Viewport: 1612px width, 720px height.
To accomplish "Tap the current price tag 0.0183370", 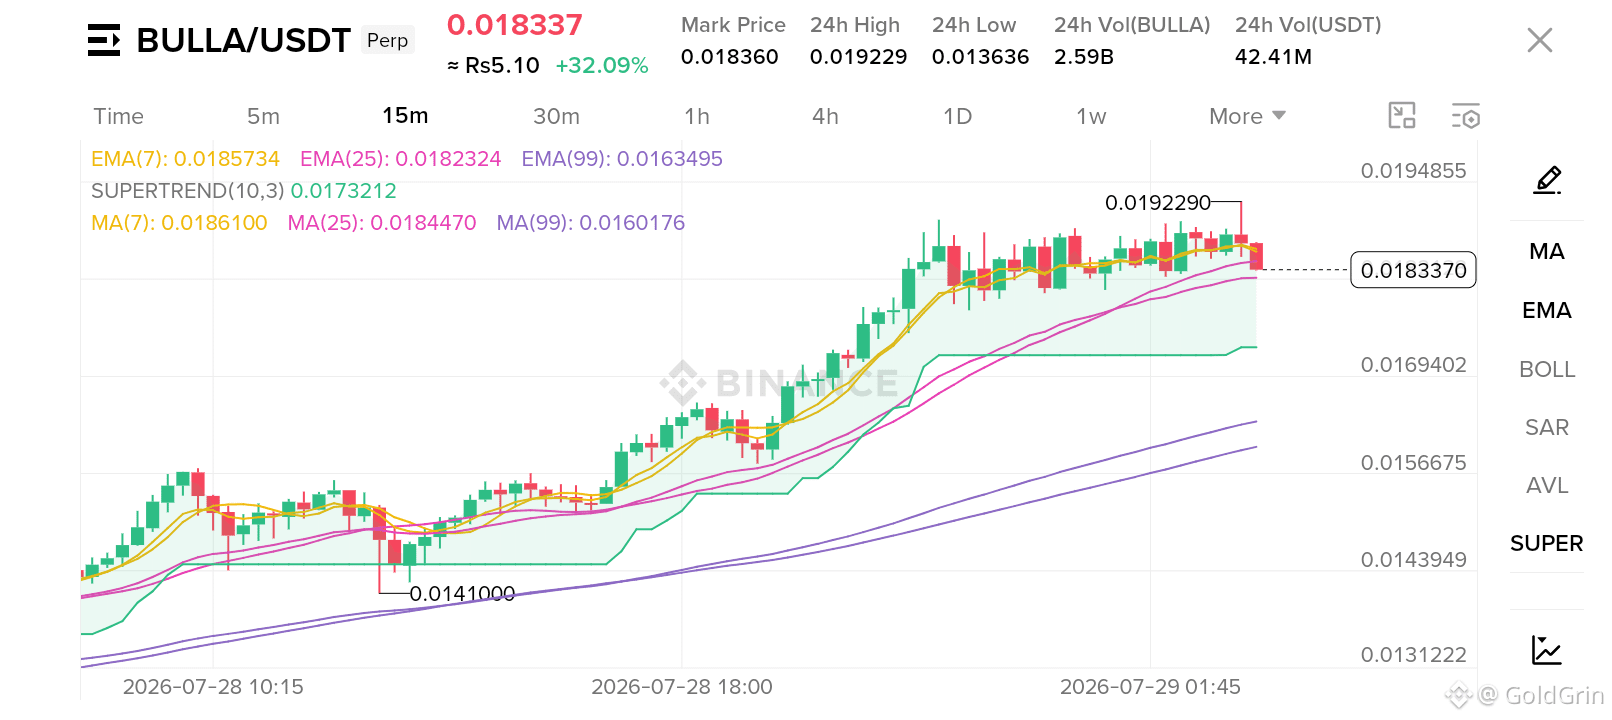I will point(1413,270).
